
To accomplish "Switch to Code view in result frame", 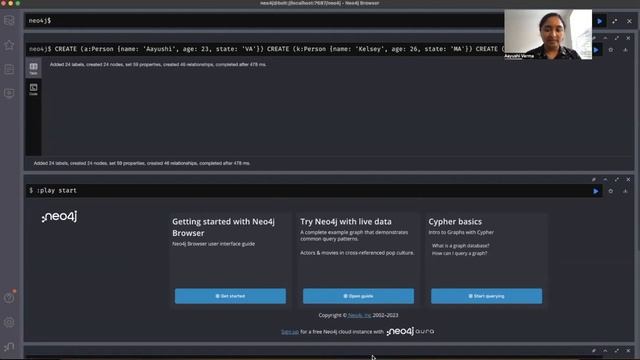I will tap(33, 89).
